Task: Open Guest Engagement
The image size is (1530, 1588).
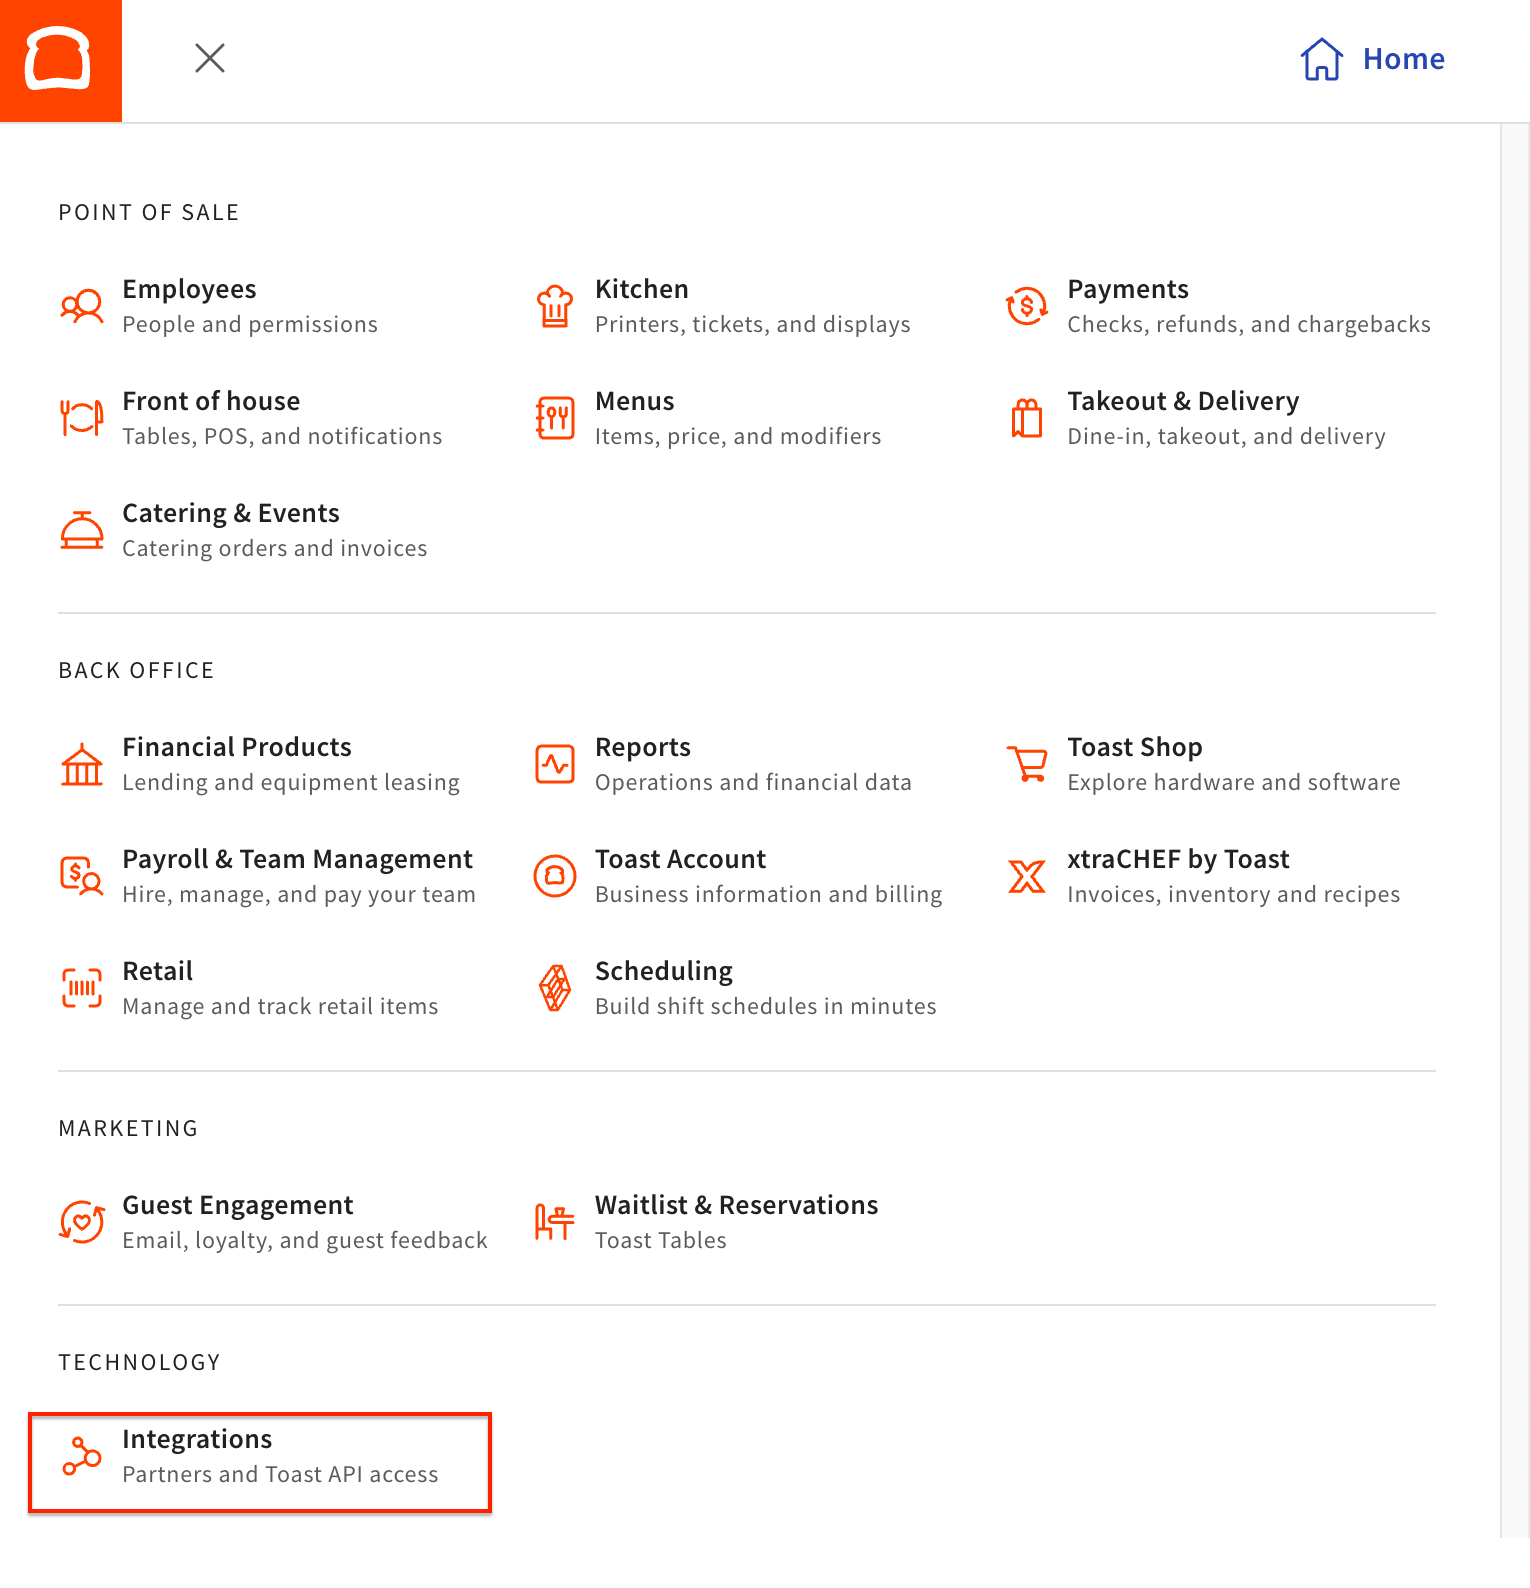Action: pyautogui.click(x=238, y=1205)
